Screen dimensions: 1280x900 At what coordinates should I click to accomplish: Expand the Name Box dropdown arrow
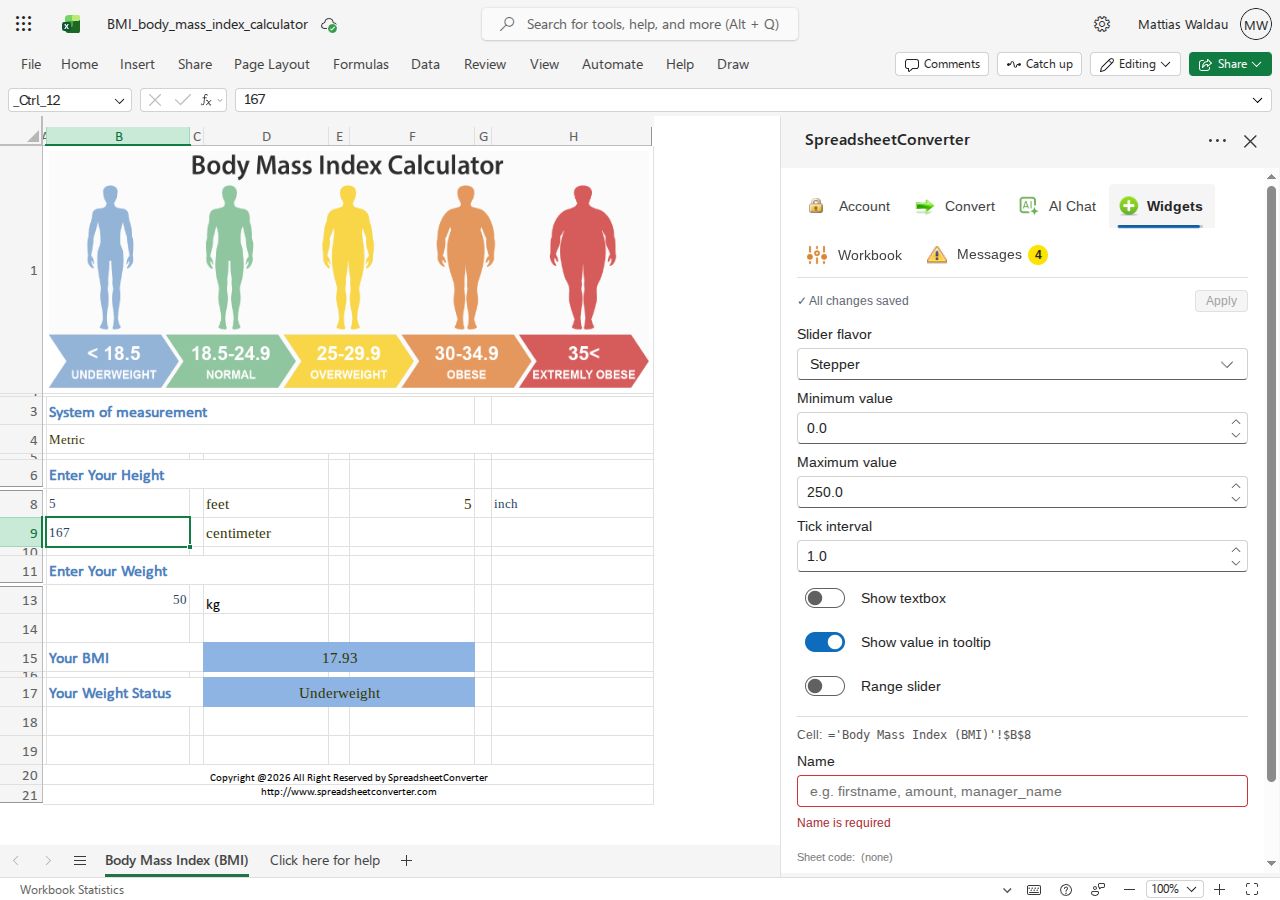[120, 100]
